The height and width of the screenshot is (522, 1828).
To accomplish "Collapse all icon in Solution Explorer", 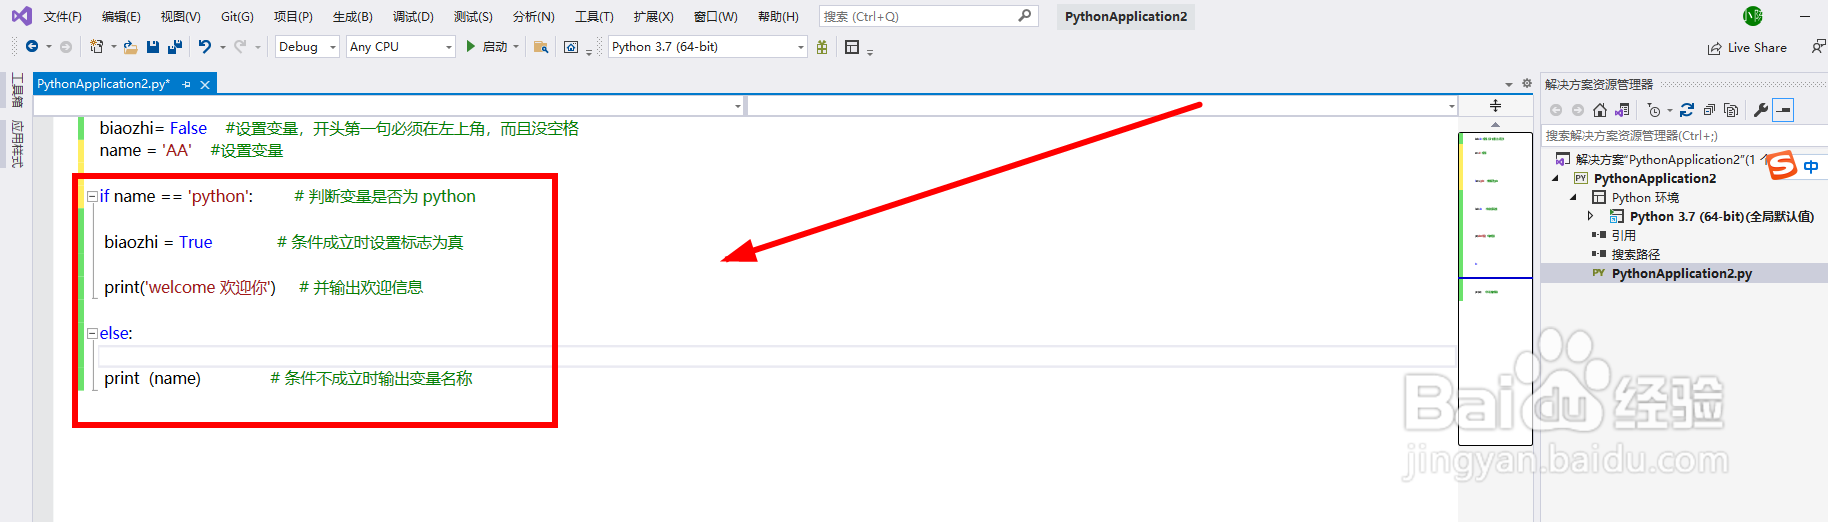I will (1709, 110).
